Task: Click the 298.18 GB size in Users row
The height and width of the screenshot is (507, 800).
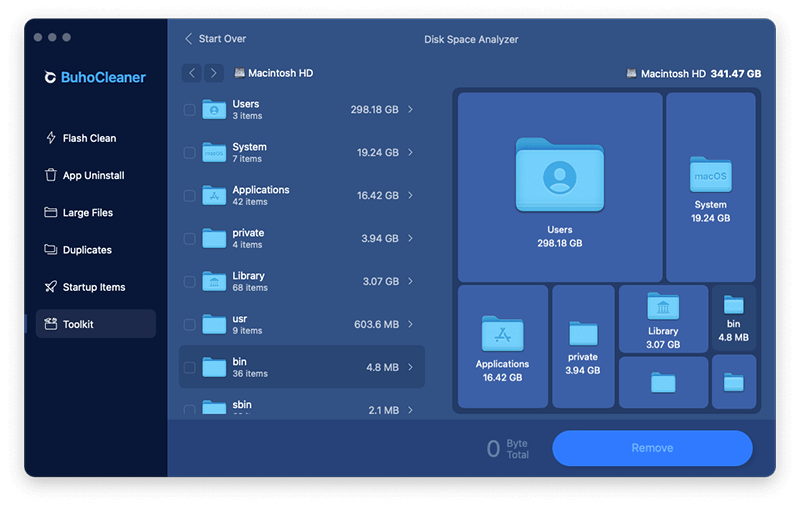Action: click(374, 110)
